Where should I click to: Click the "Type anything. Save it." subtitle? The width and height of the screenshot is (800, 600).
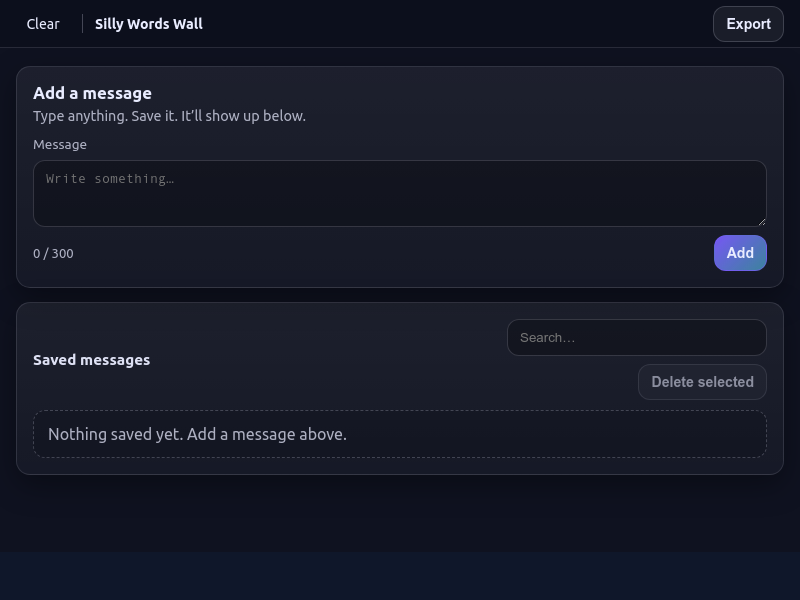tap(169, 116)
